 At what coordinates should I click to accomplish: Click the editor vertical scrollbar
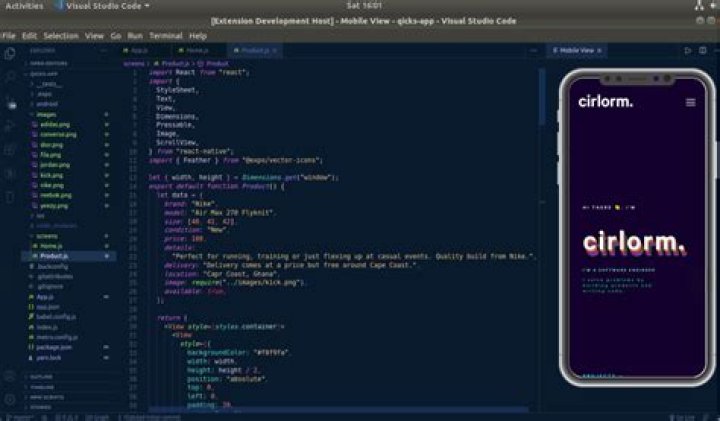pos(542,96)
